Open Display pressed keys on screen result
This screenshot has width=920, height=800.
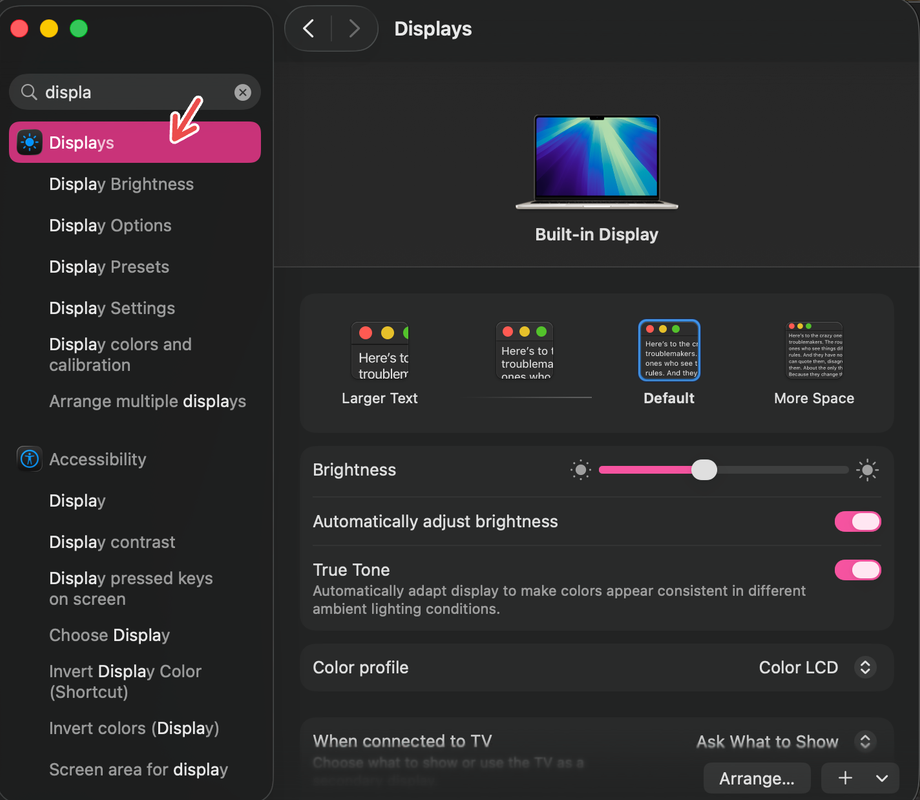131,589
